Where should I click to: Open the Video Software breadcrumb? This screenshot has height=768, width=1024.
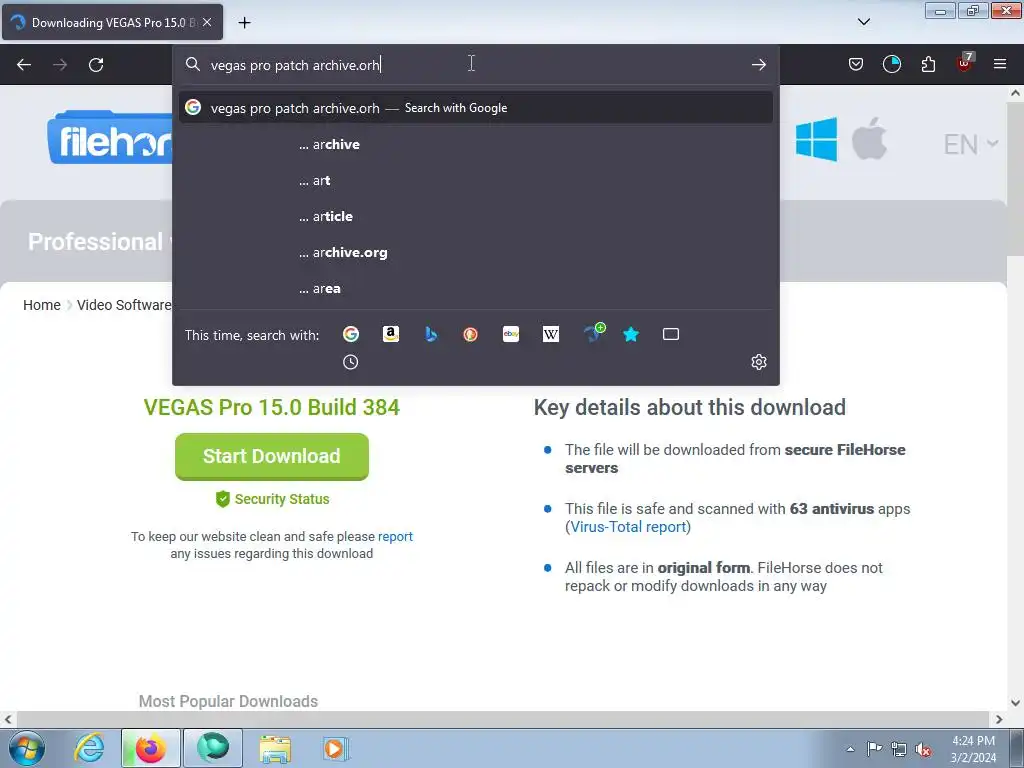[x=124, y=305]
